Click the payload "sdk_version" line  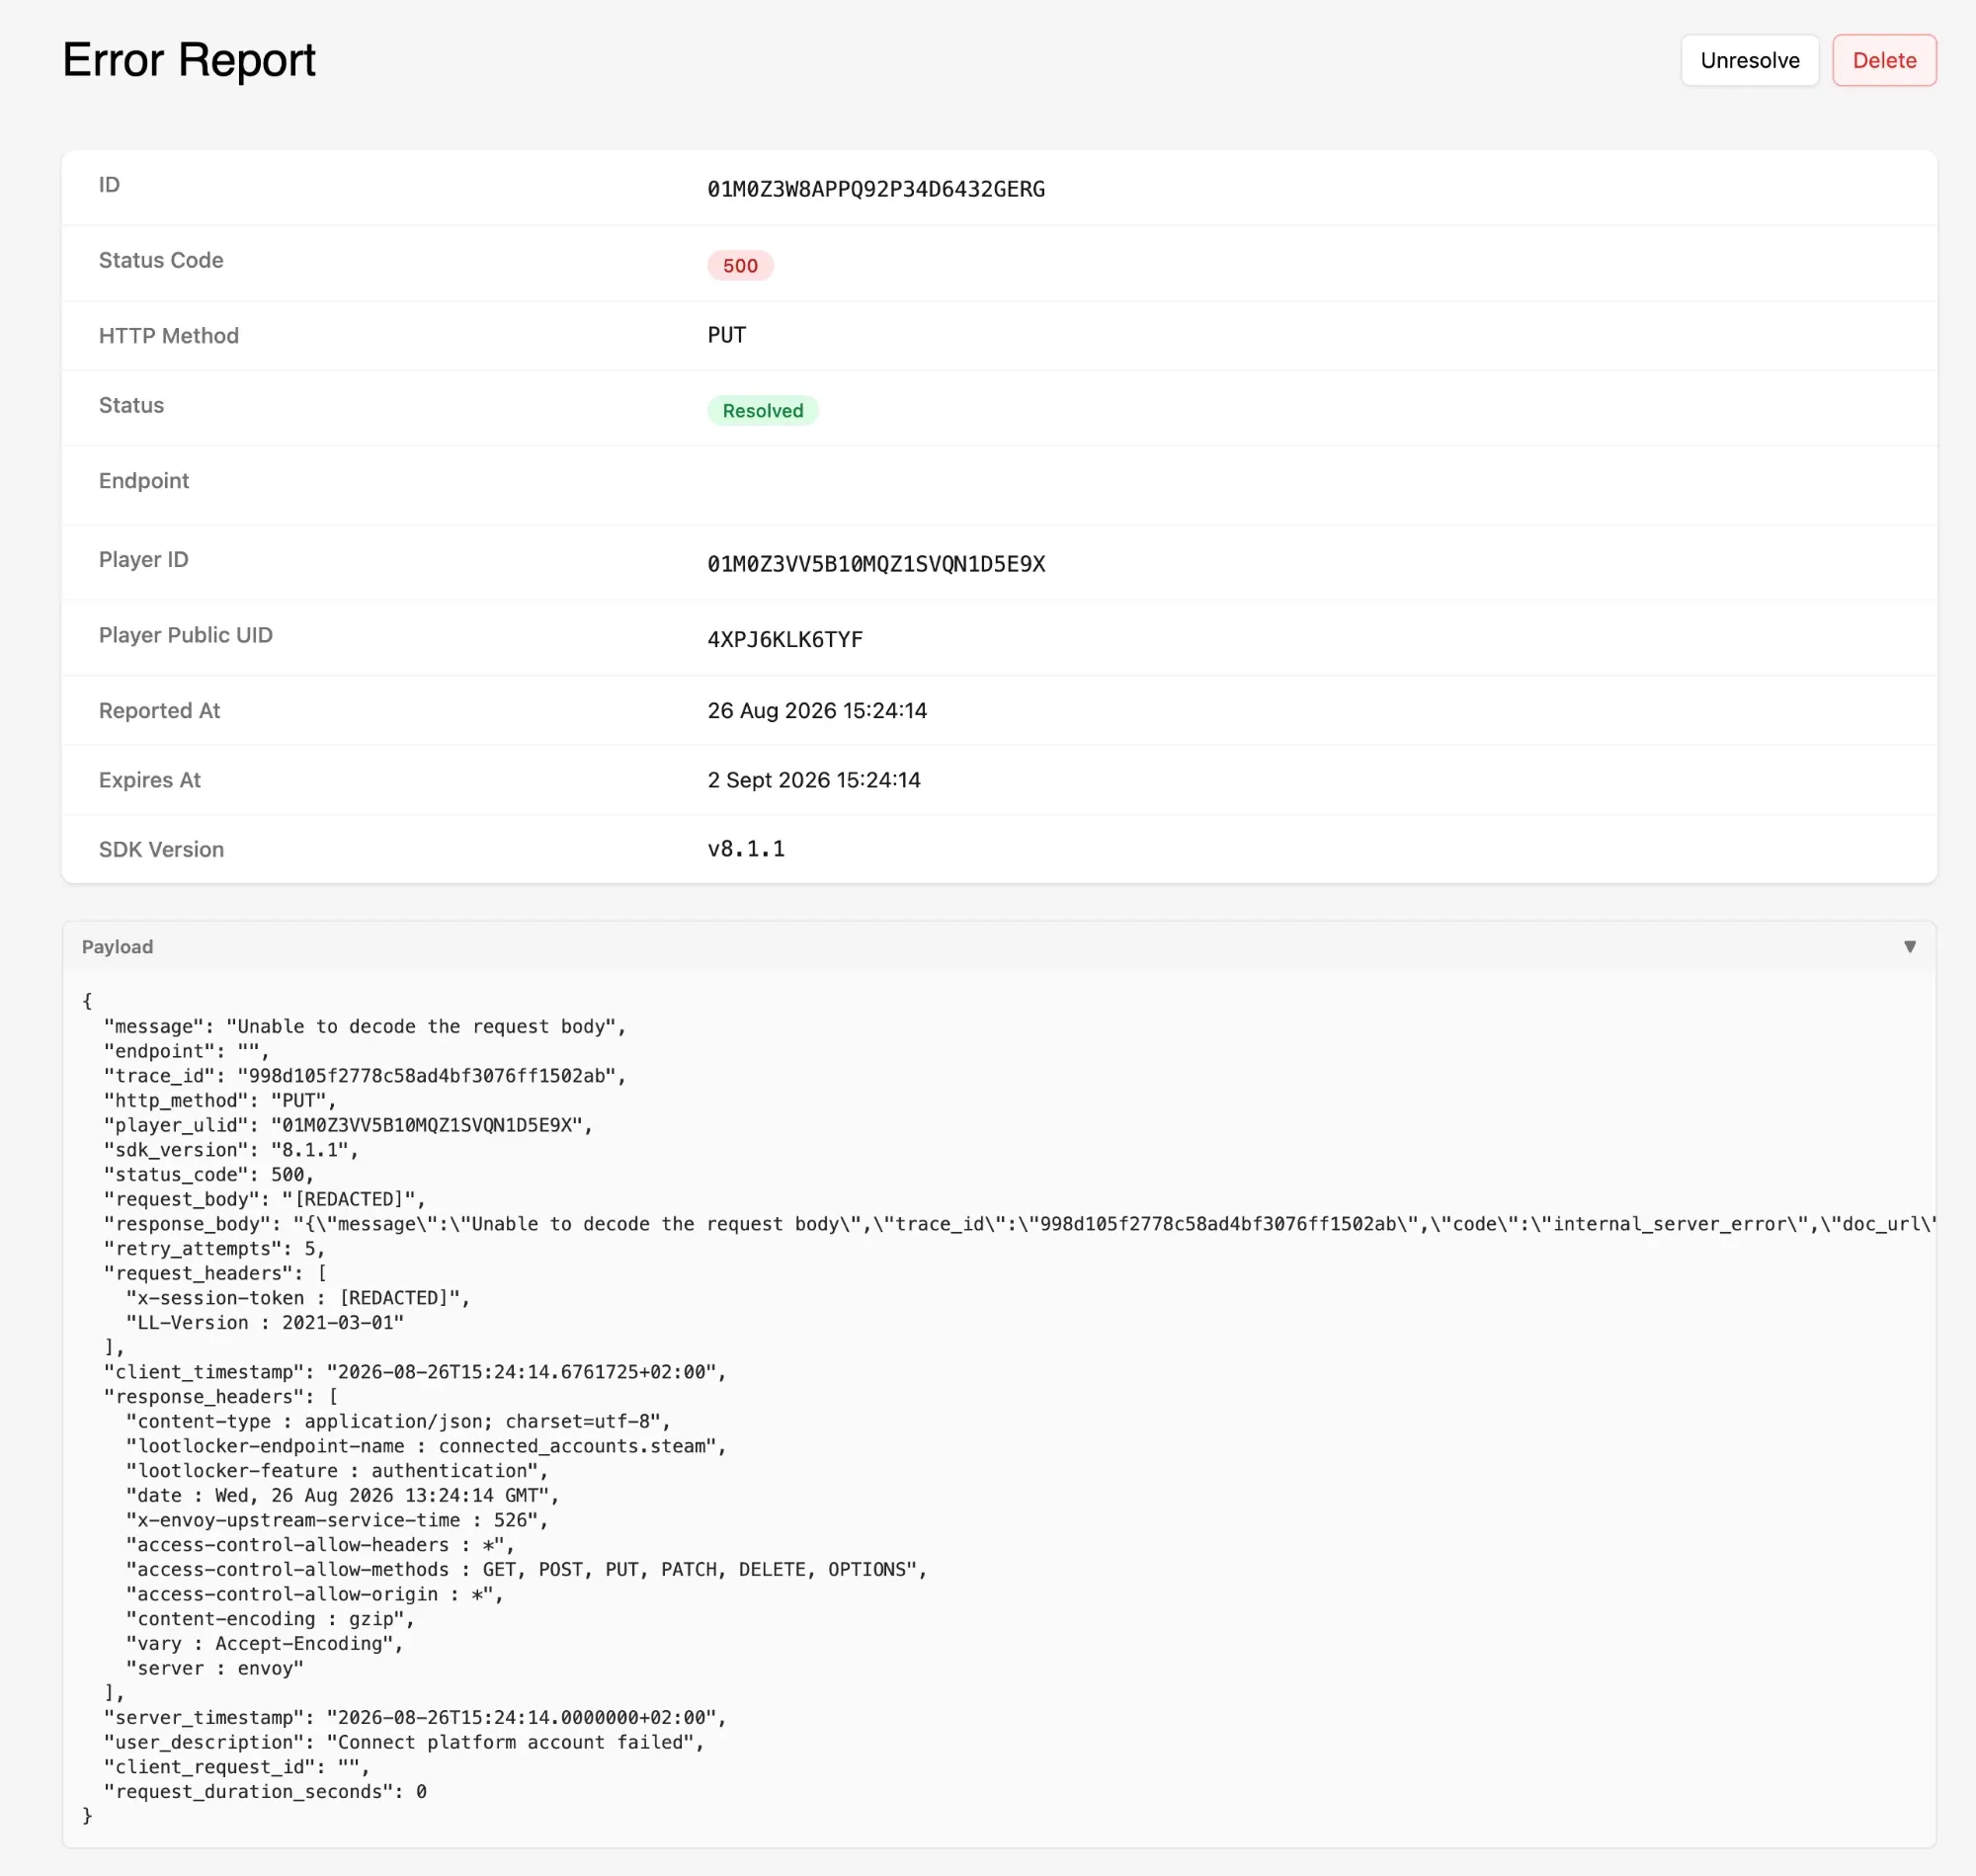[x=231, y=1150]
